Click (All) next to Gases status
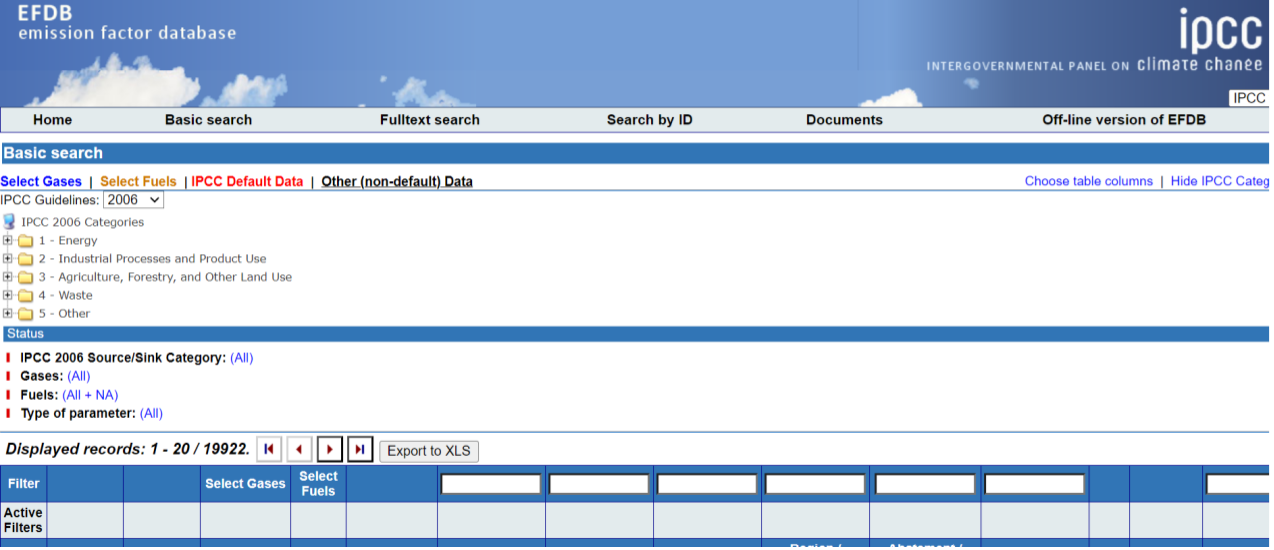Screen dimensions: 1274x550 pos(78,376)
